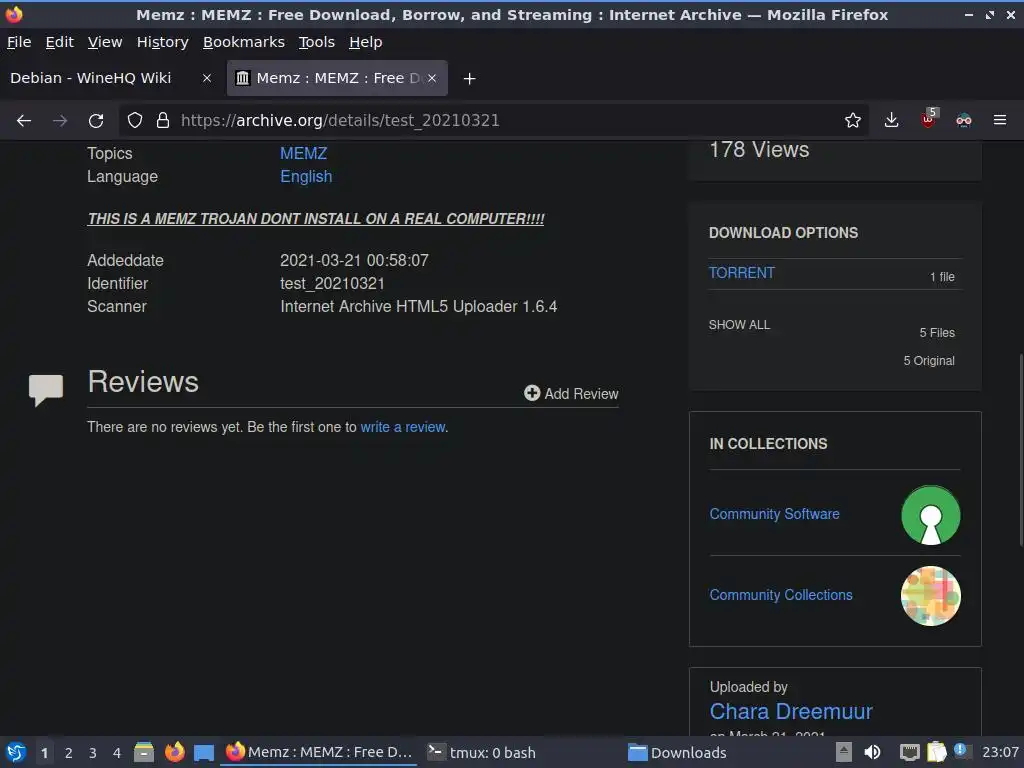Open the network monitor tray icon
1024x768 pixels.
909,752
